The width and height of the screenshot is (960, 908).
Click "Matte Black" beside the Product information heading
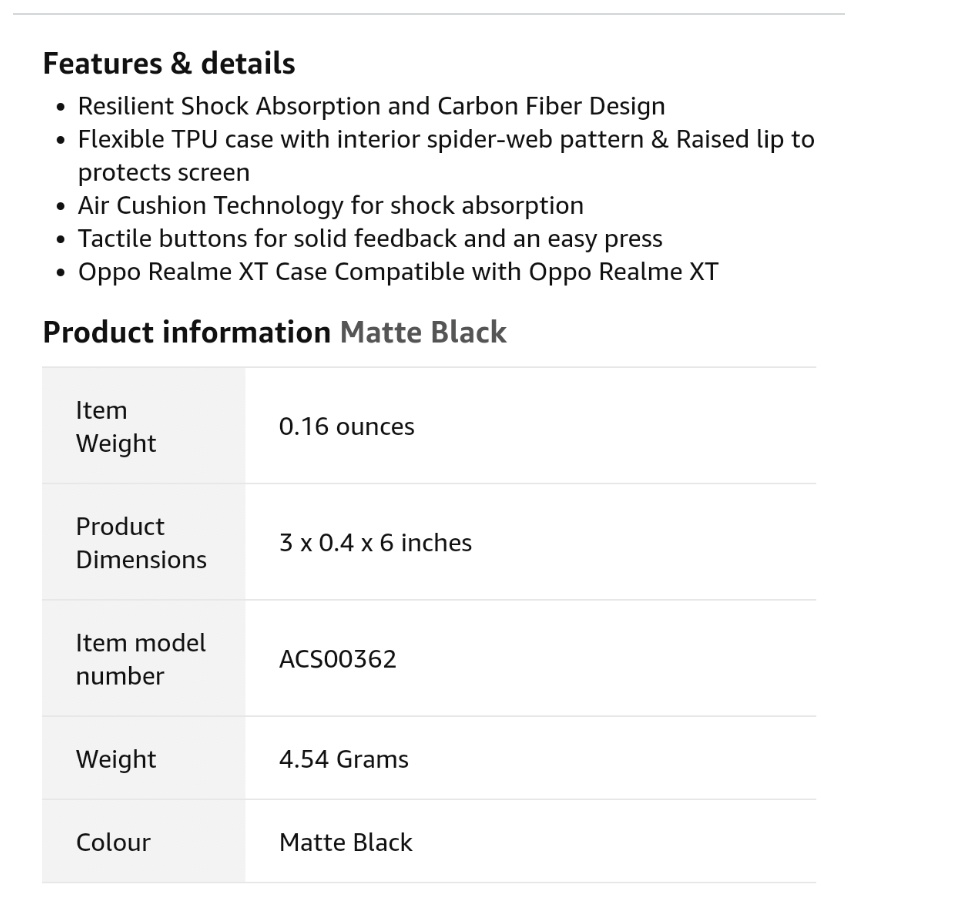coord(423,332)
